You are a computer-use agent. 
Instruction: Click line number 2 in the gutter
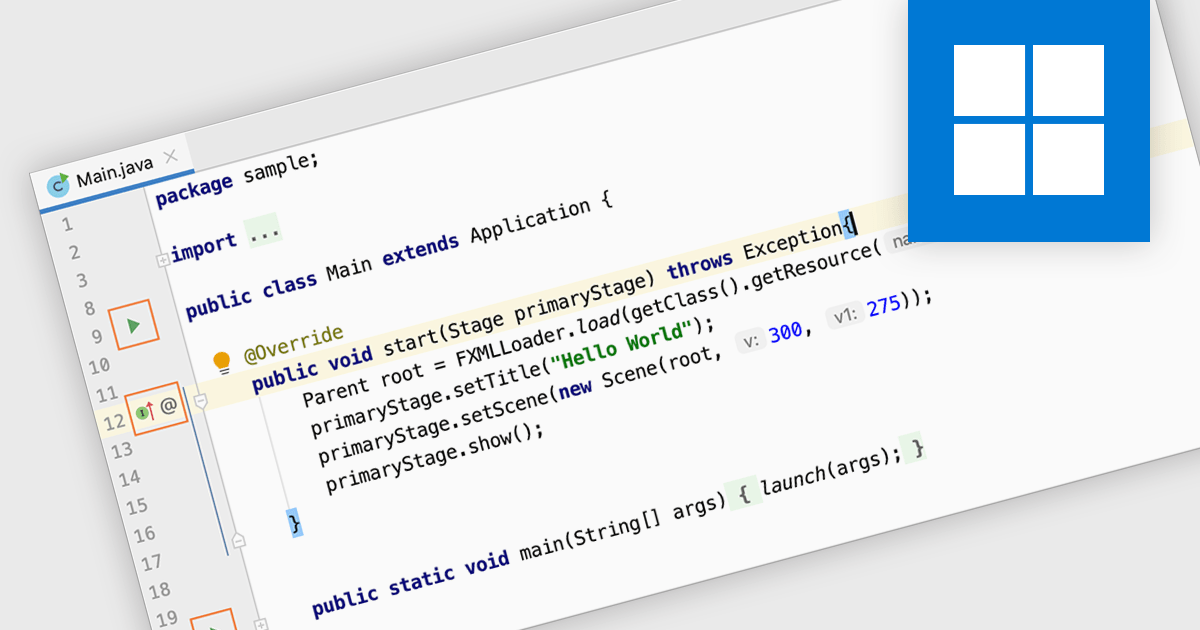(x=74, y=253)
